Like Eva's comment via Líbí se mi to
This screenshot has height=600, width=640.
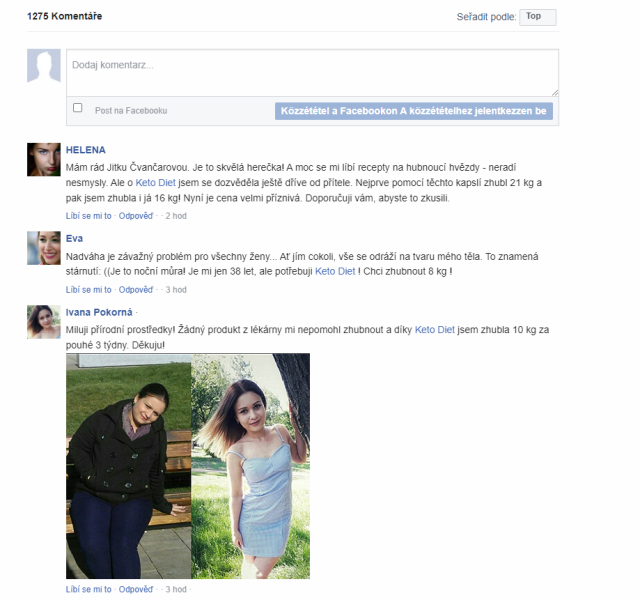click(89, 290)
